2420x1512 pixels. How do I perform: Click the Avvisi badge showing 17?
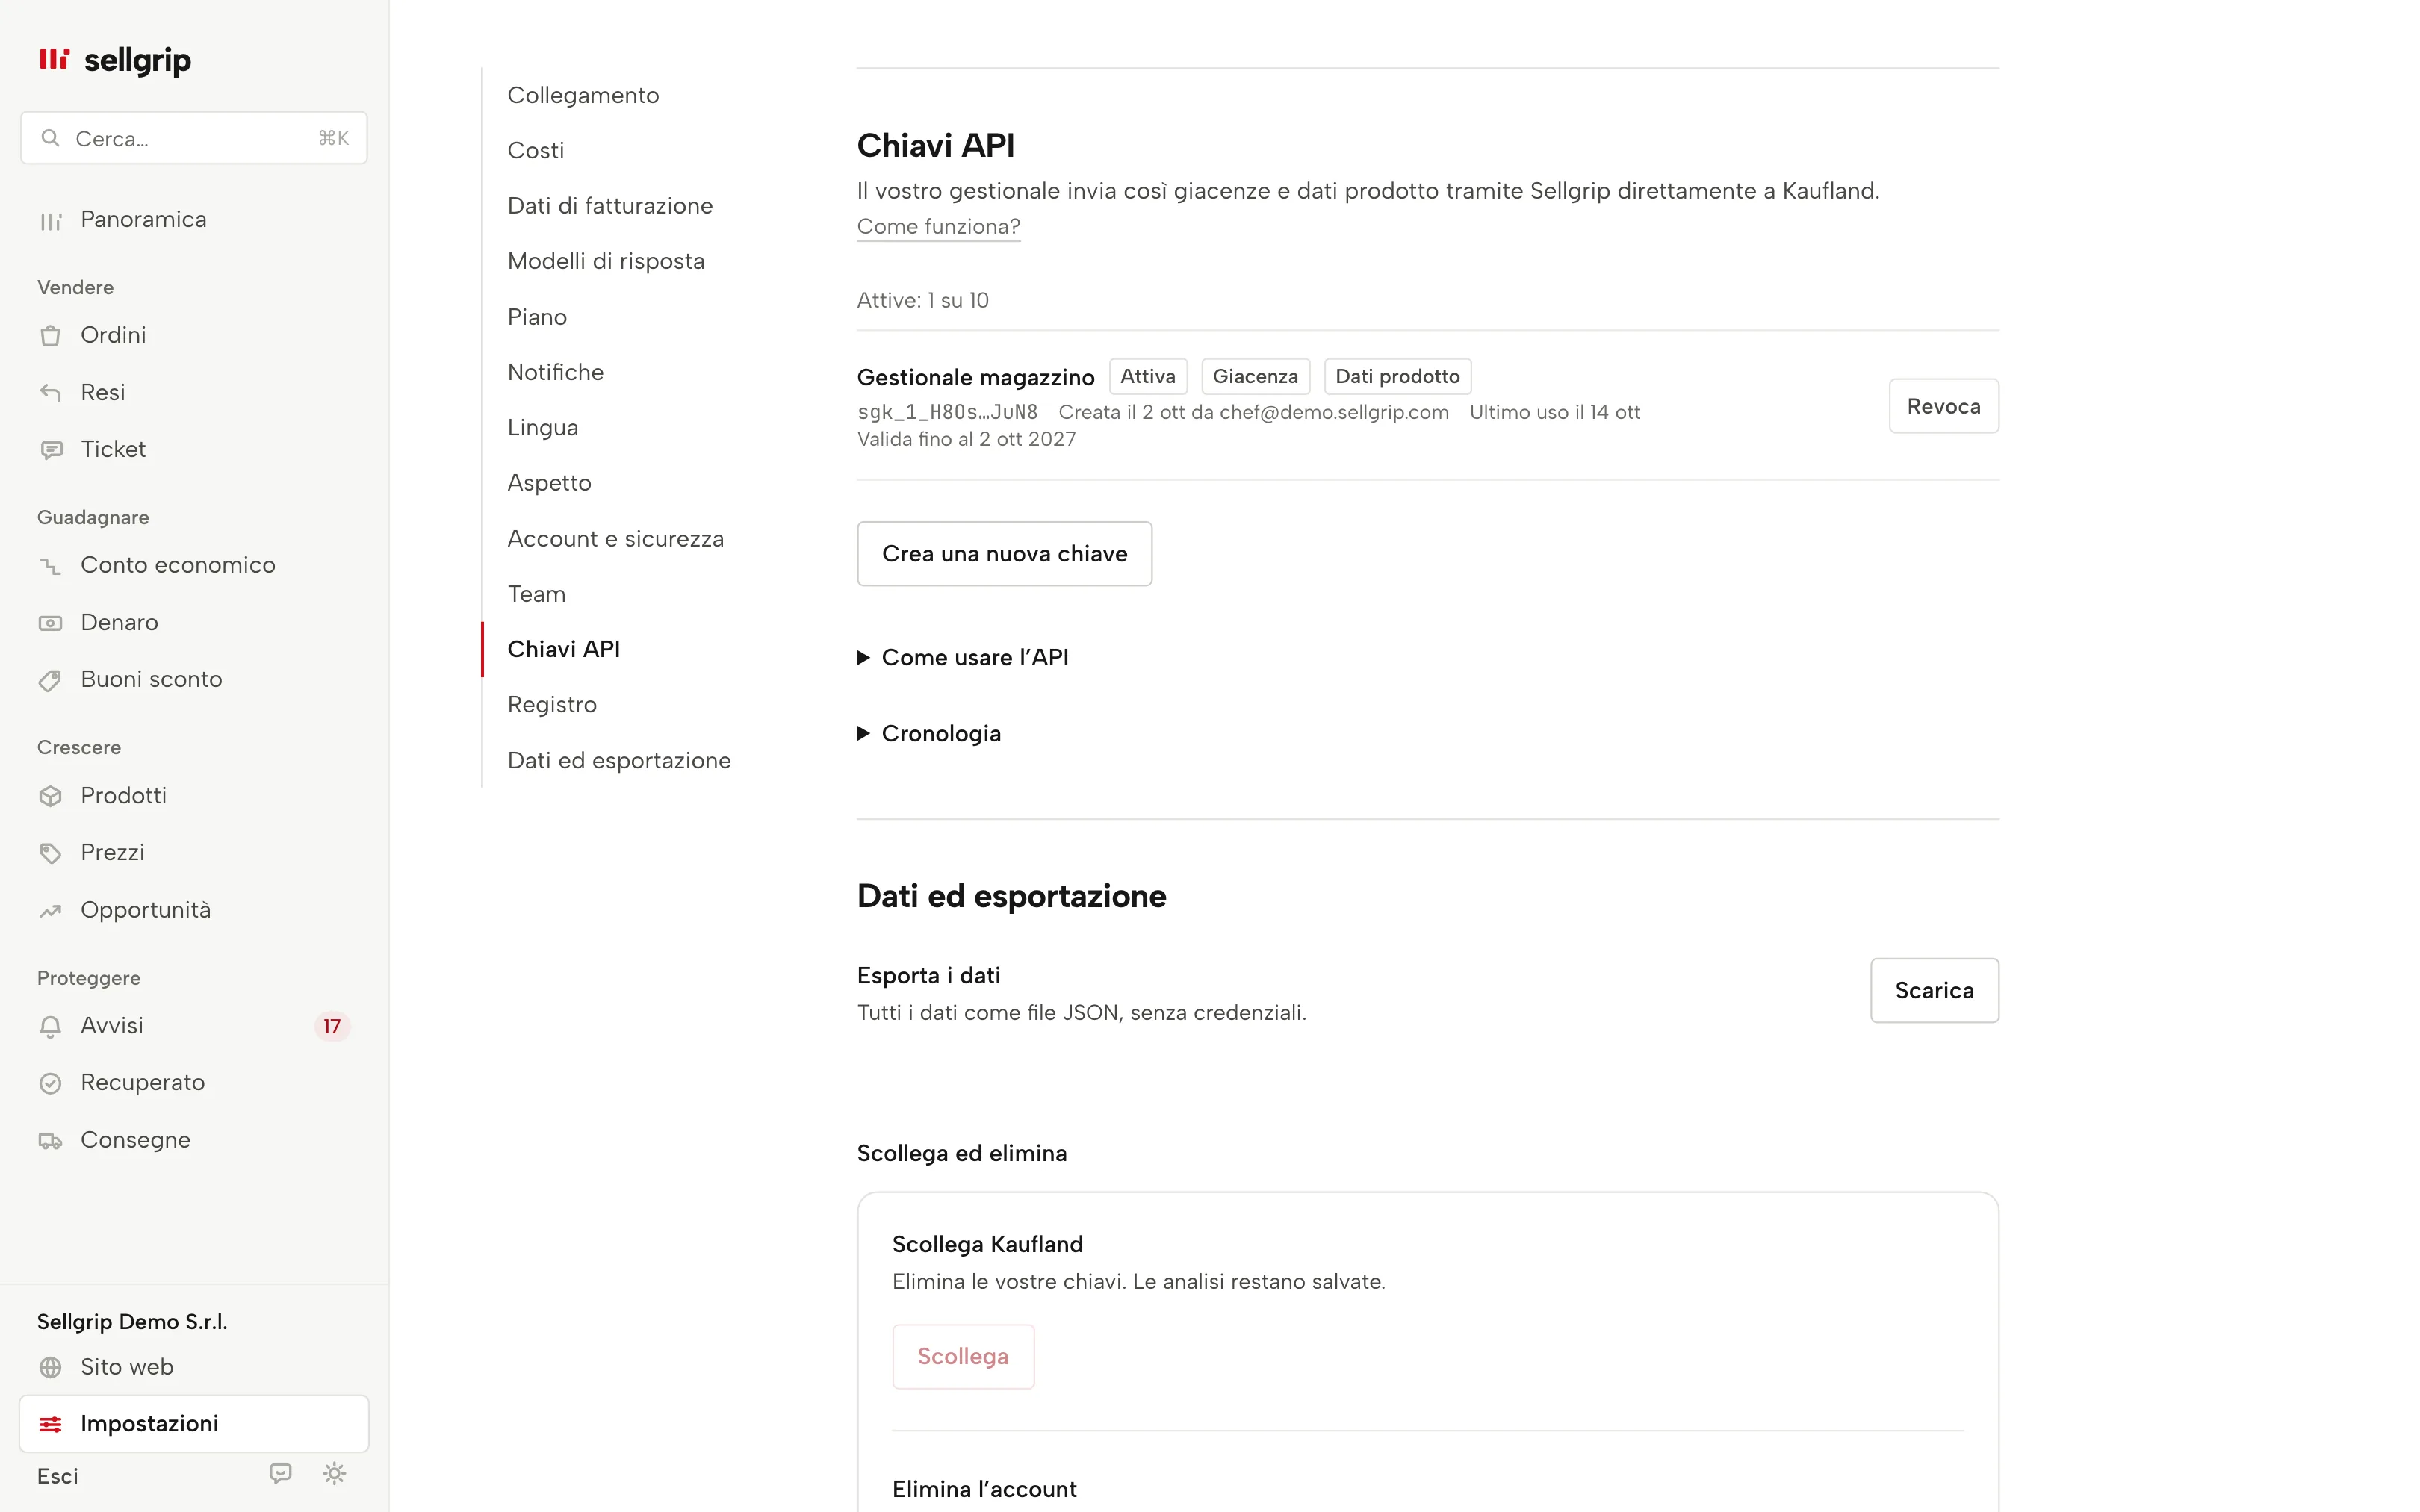(332, 1026)
